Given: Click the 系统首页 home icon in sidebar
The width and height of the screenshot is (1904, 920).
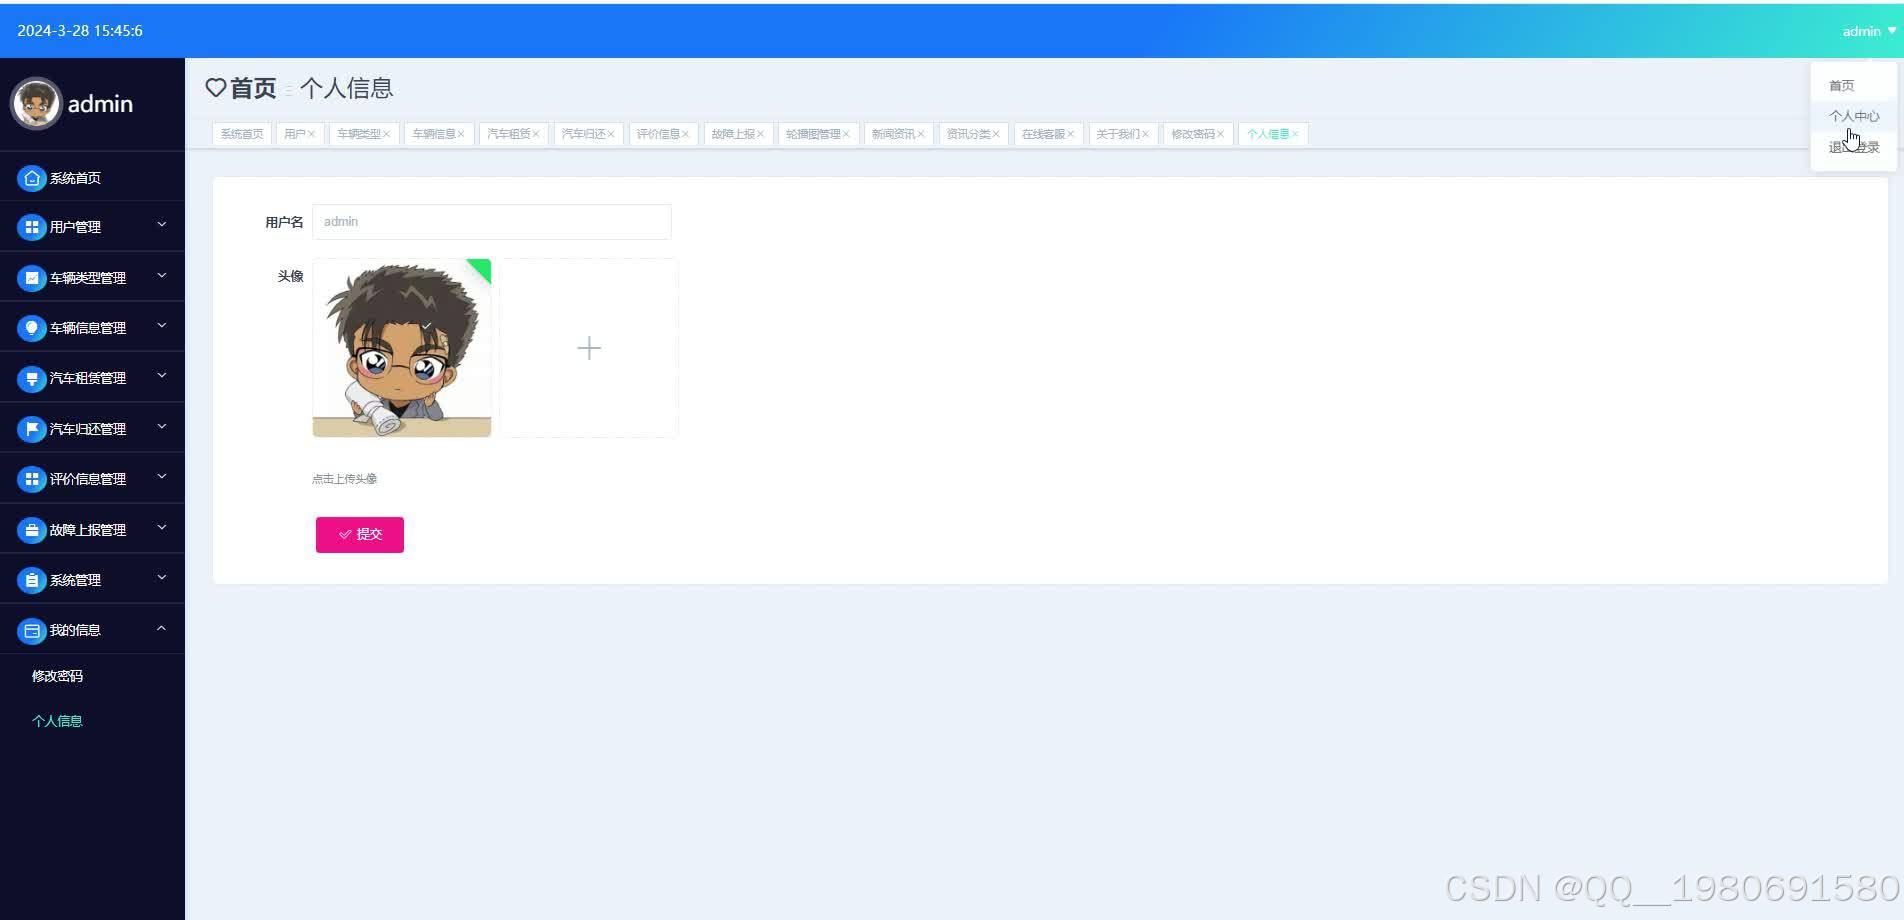Looking at the screenshot, I should (32, 178).
